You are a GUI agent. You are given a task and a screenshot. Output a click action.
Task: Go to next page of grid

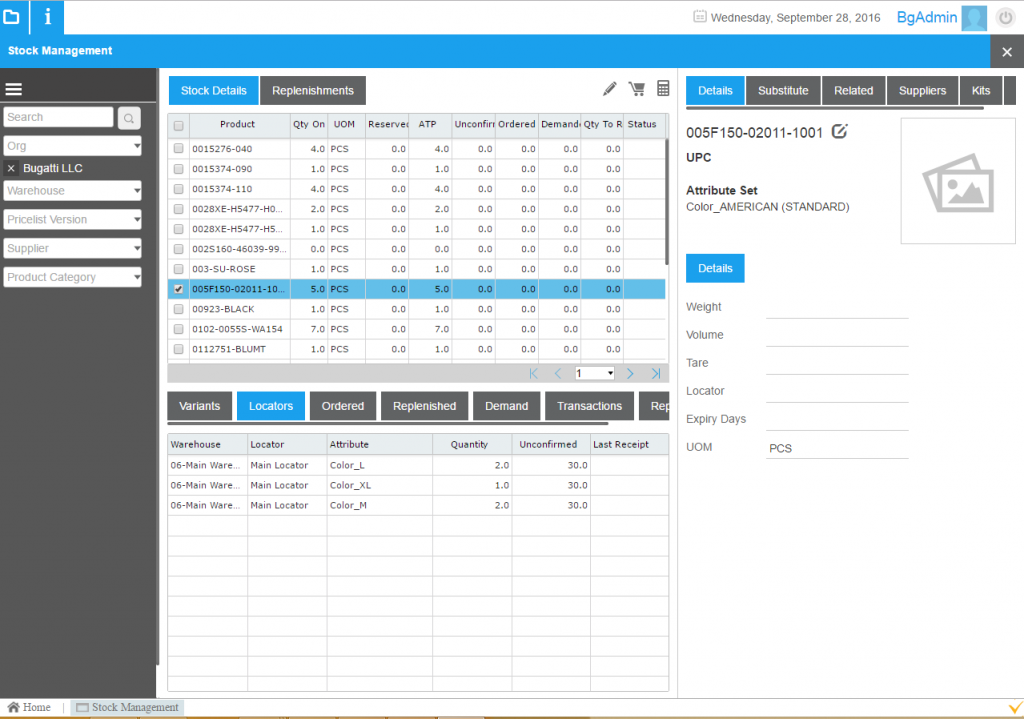point(630,374)
